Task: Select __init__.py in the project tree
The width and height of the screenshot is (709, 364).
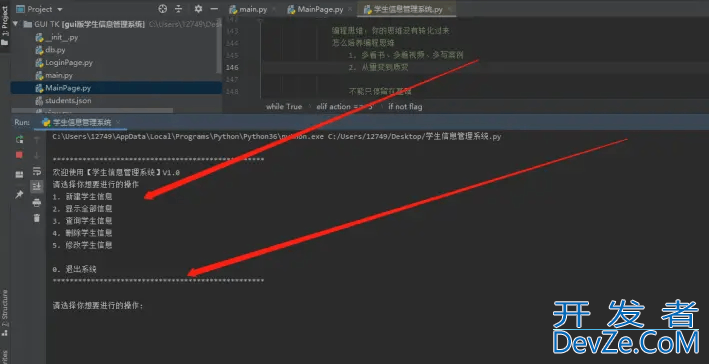Action: [x=57, y=38]
